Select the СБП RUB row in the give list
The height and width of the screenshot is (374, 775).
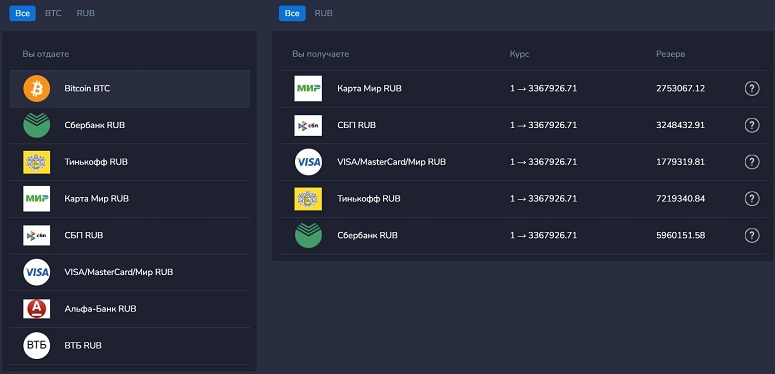coord(129,235)
